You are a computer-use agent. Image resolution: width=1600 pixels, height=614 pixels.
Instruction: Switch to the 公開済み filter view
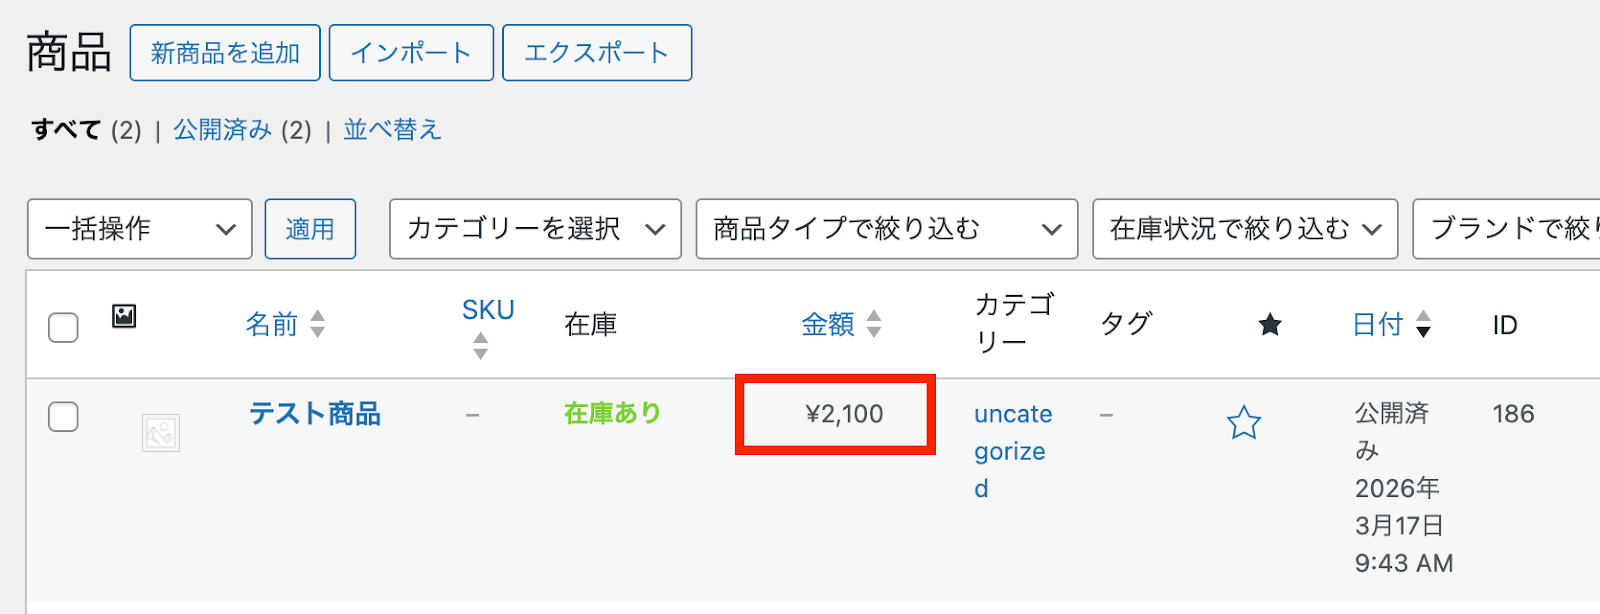click(222, 130)
